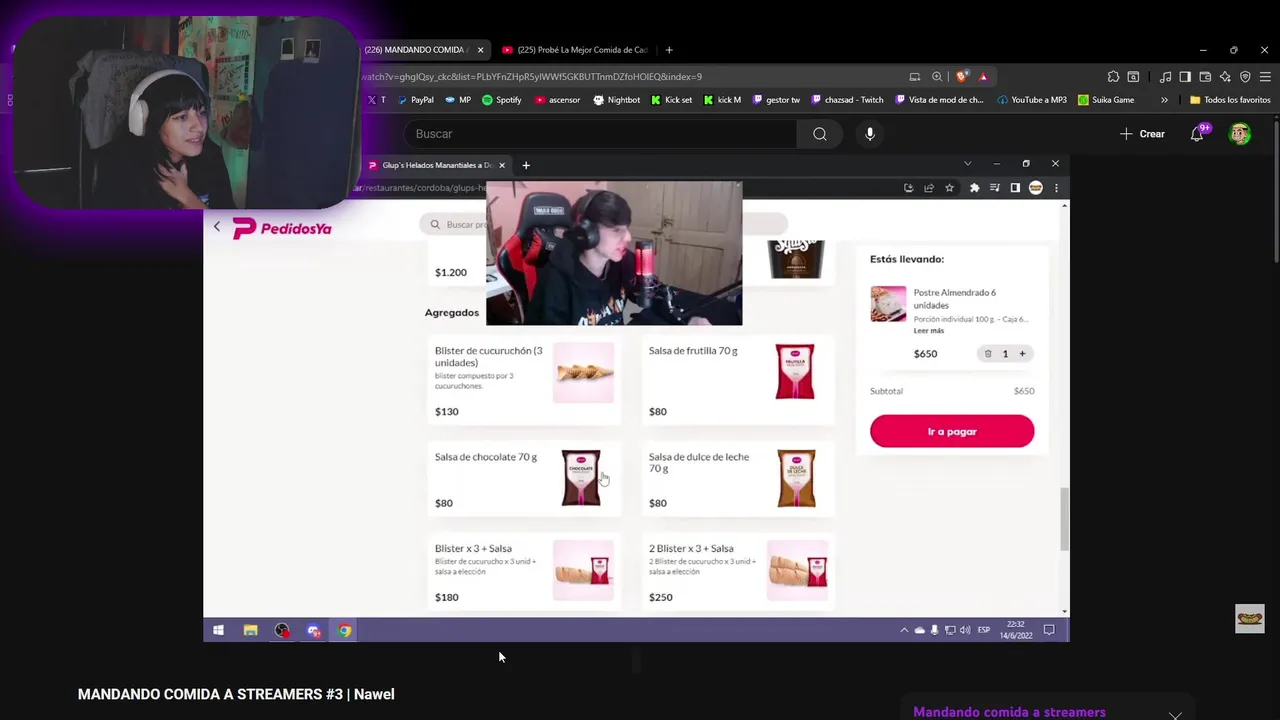Click Postre Almendrado cart item image

(x=888, y=304)
